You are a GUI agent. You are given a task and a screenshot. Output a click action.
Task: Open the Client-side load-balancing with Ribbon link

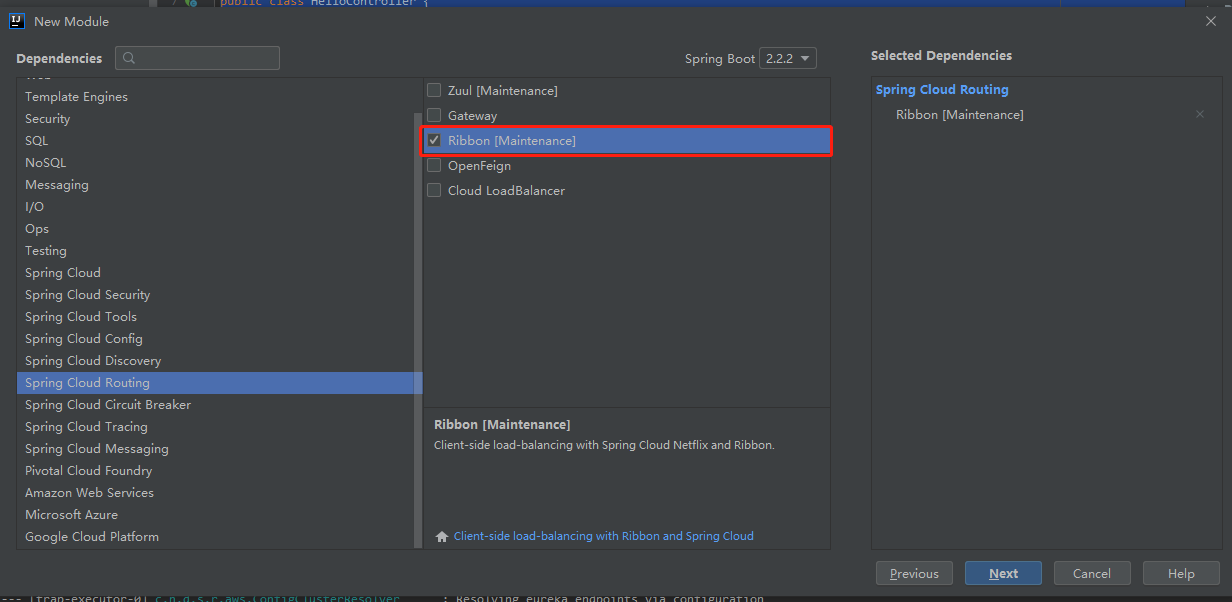(603, 536)
